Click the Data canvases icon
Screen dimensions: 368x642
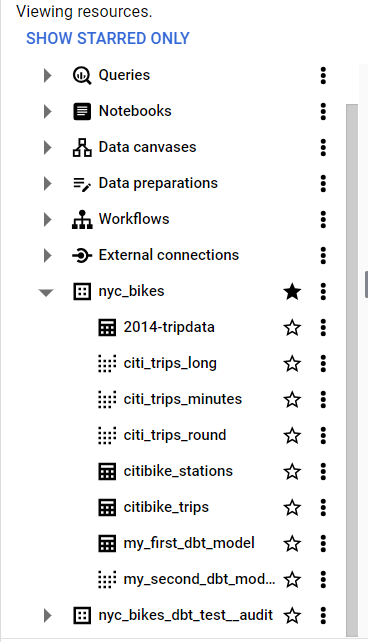tap(82, 147)
